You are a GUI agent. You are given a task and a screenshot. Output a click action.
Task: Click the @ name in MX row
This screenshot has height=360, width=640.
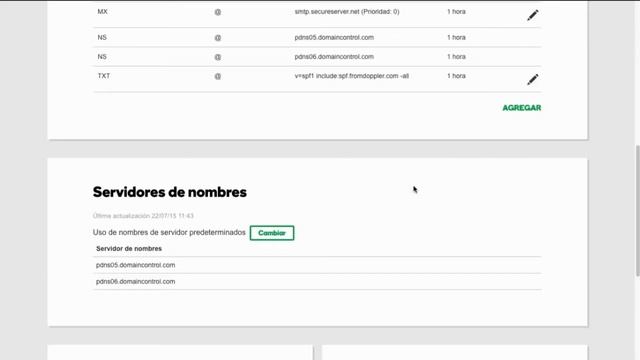pos(218,12)
